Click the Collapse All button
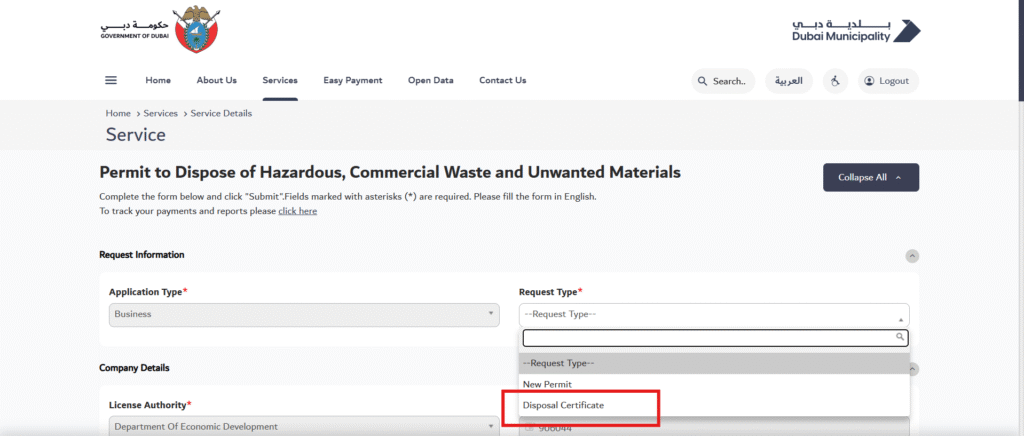The image size is (1024, 436). (x=870, y=177)
